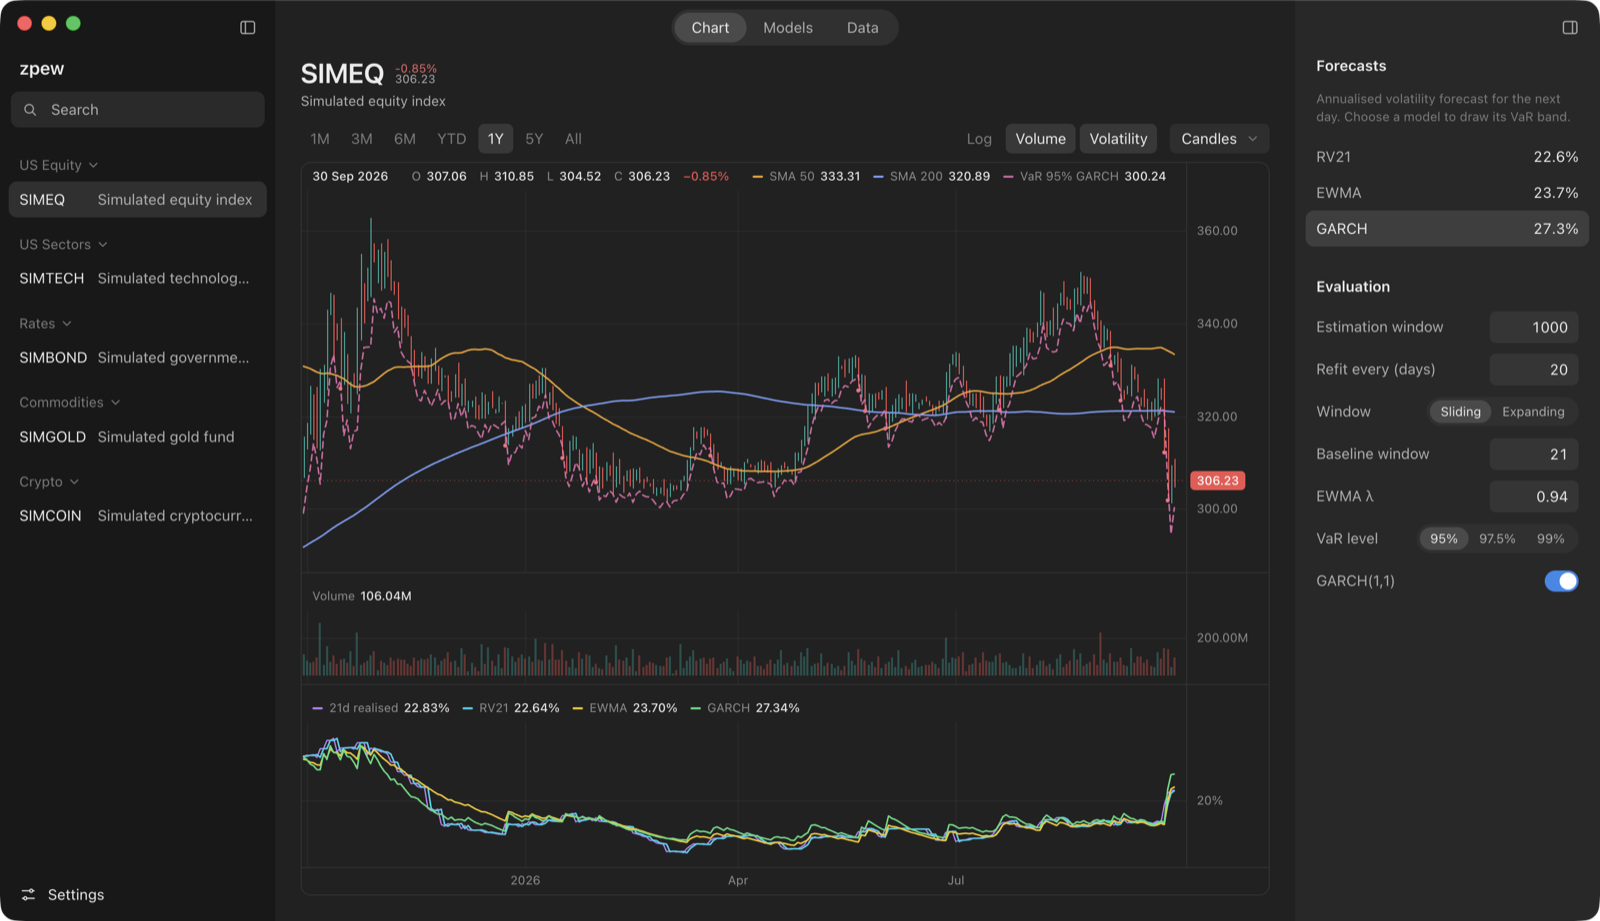Switch to the Data tab

862,28
